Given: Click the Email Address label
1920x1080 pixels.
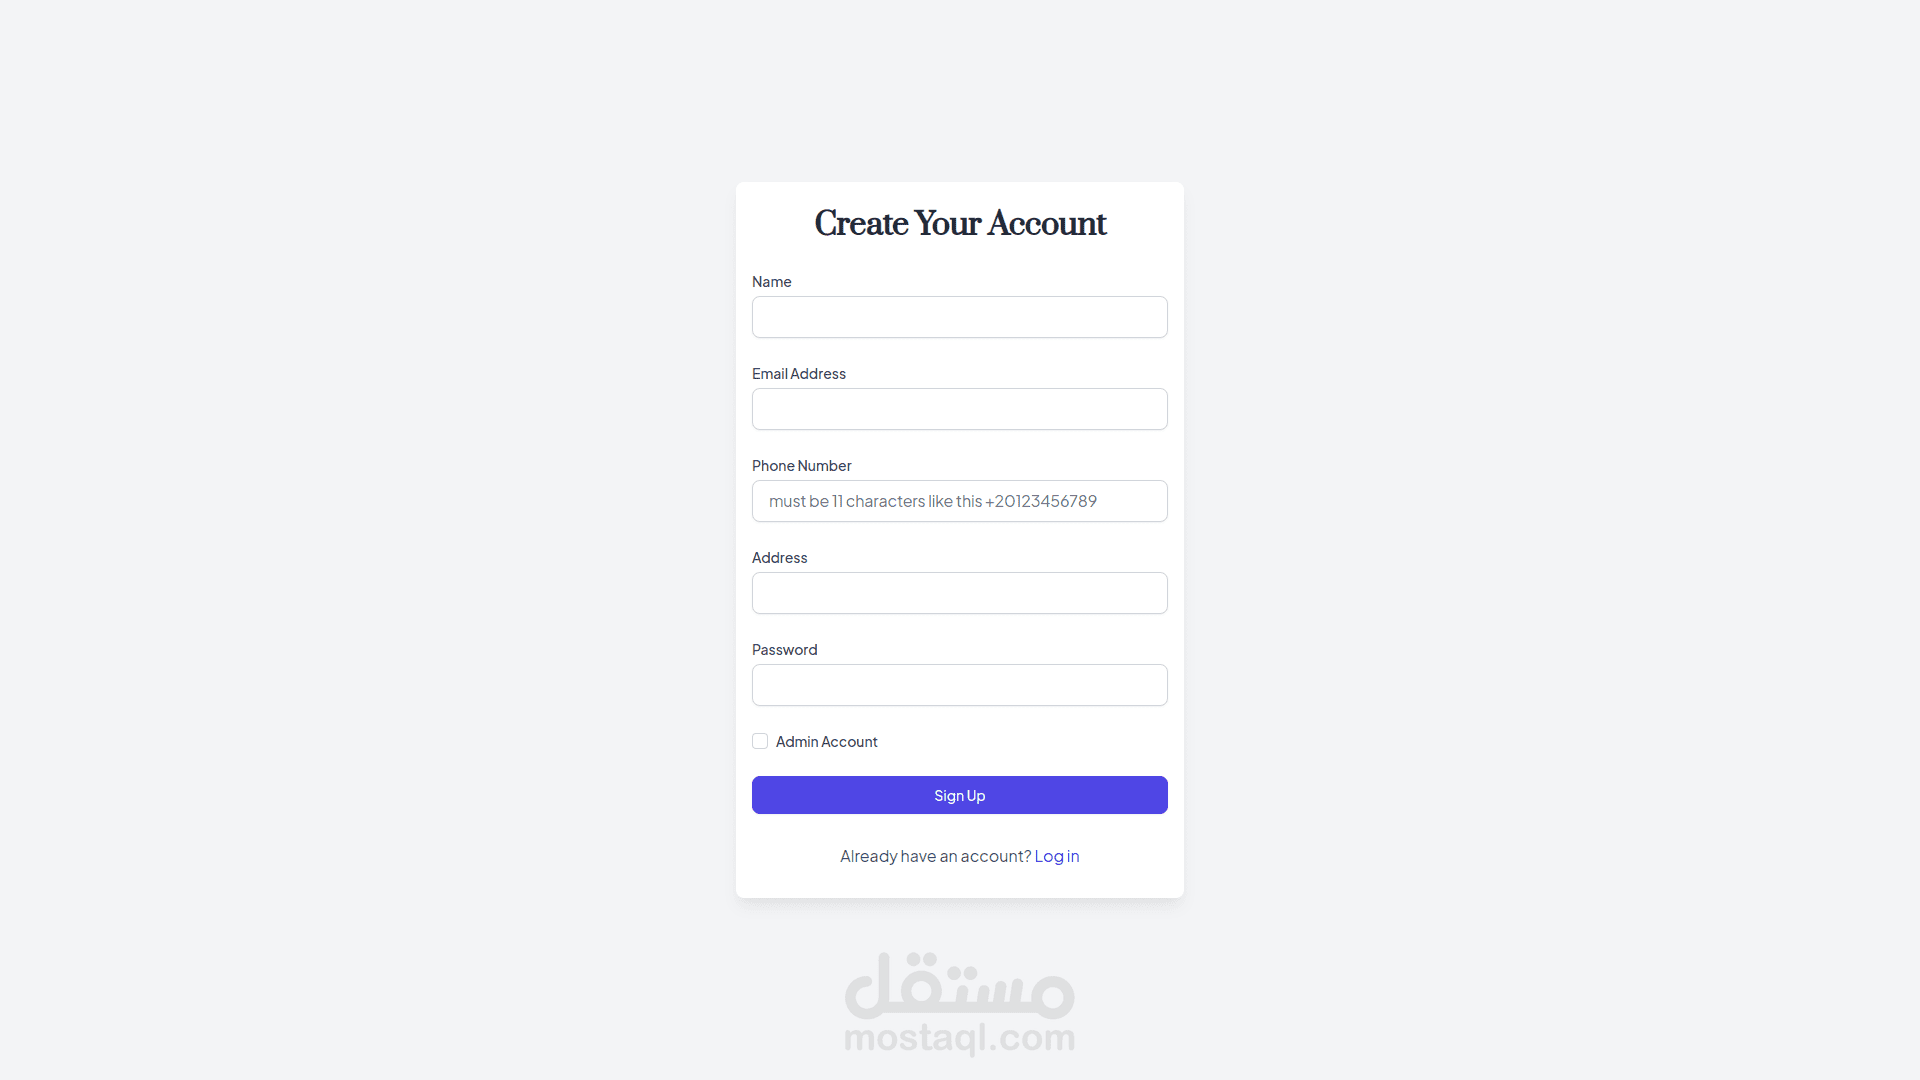Looking at the screenshot, I should pyautogui.click(x=798, y=374).
